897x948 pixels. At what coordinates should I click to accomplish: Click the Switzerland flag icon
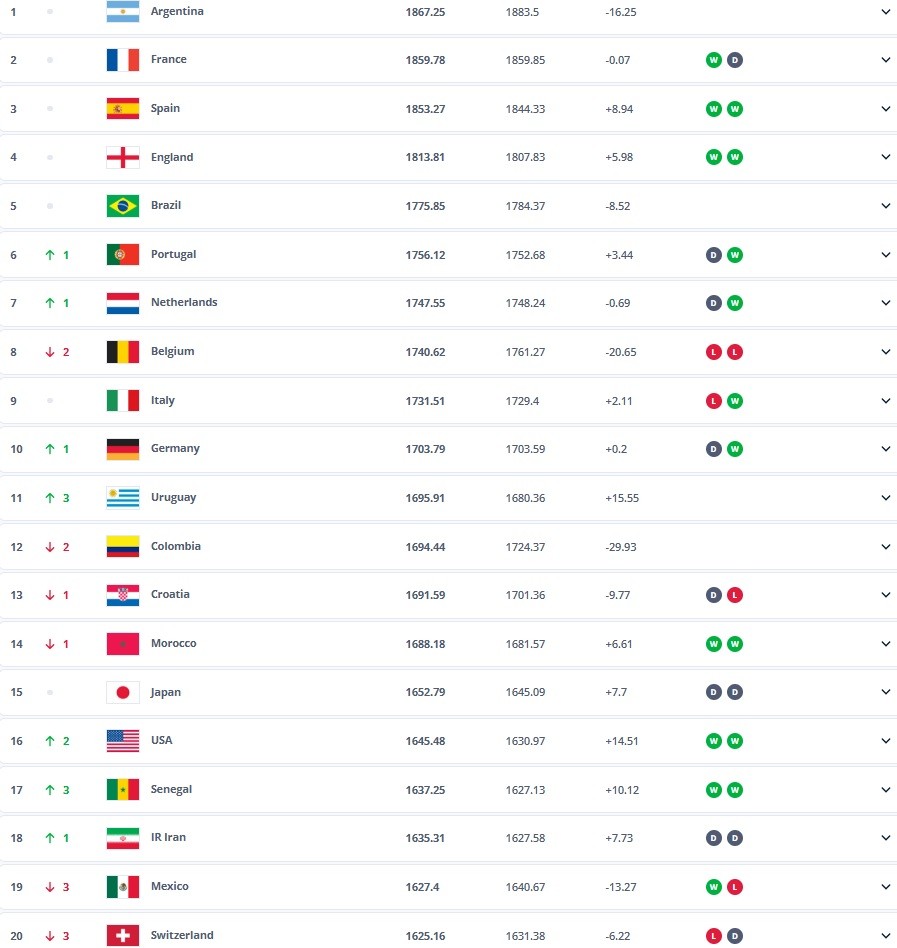(122, 936)
